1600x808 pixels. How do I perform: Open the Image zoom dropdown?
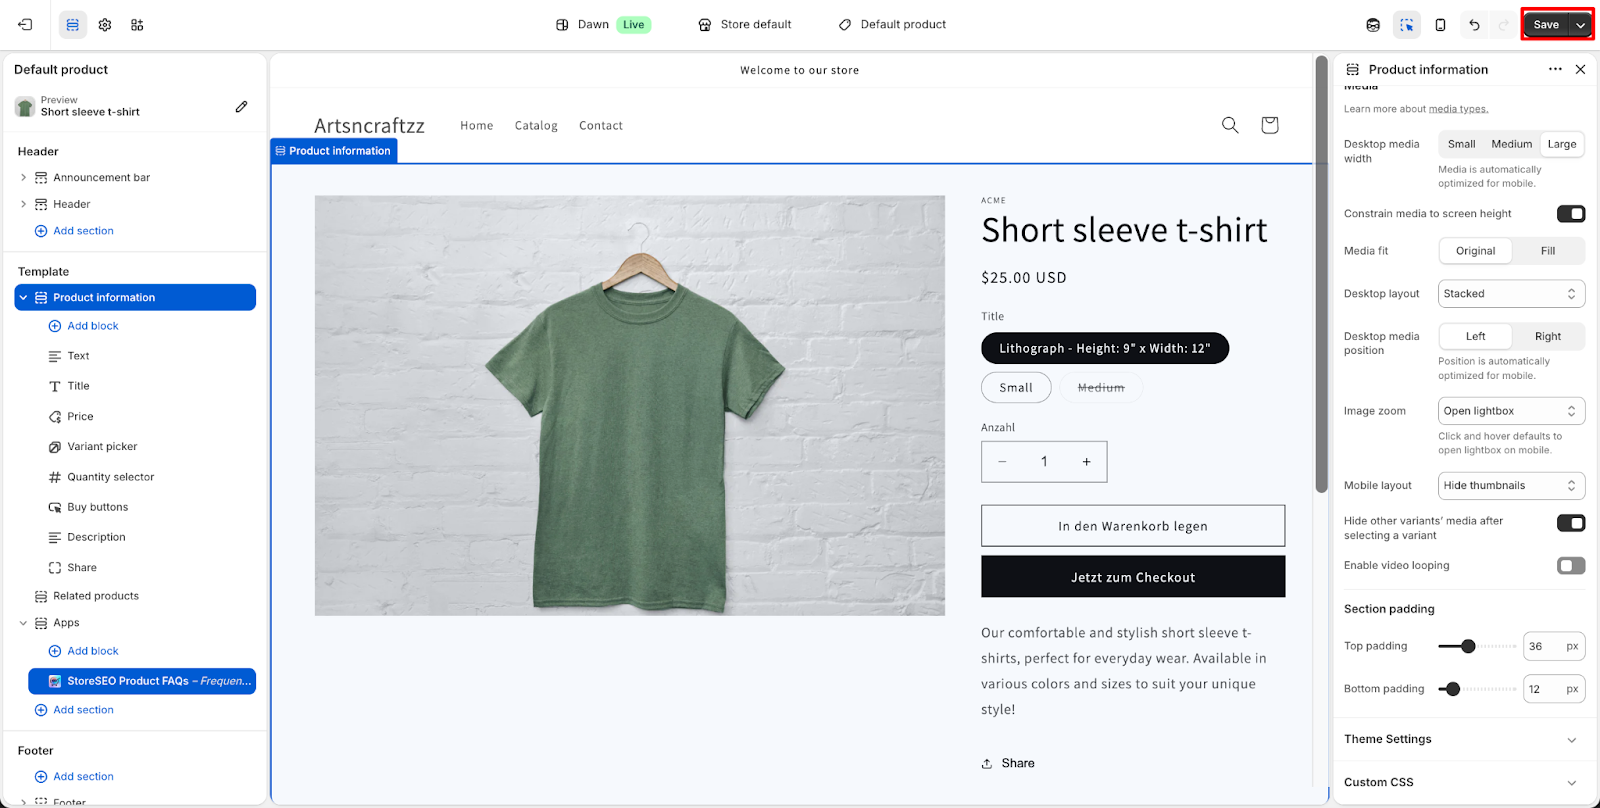click(1511, 411)
